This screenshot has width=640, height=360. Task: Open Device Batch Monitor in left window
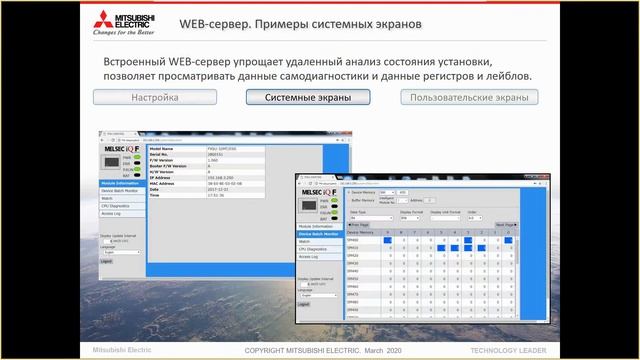pos(122,191)
